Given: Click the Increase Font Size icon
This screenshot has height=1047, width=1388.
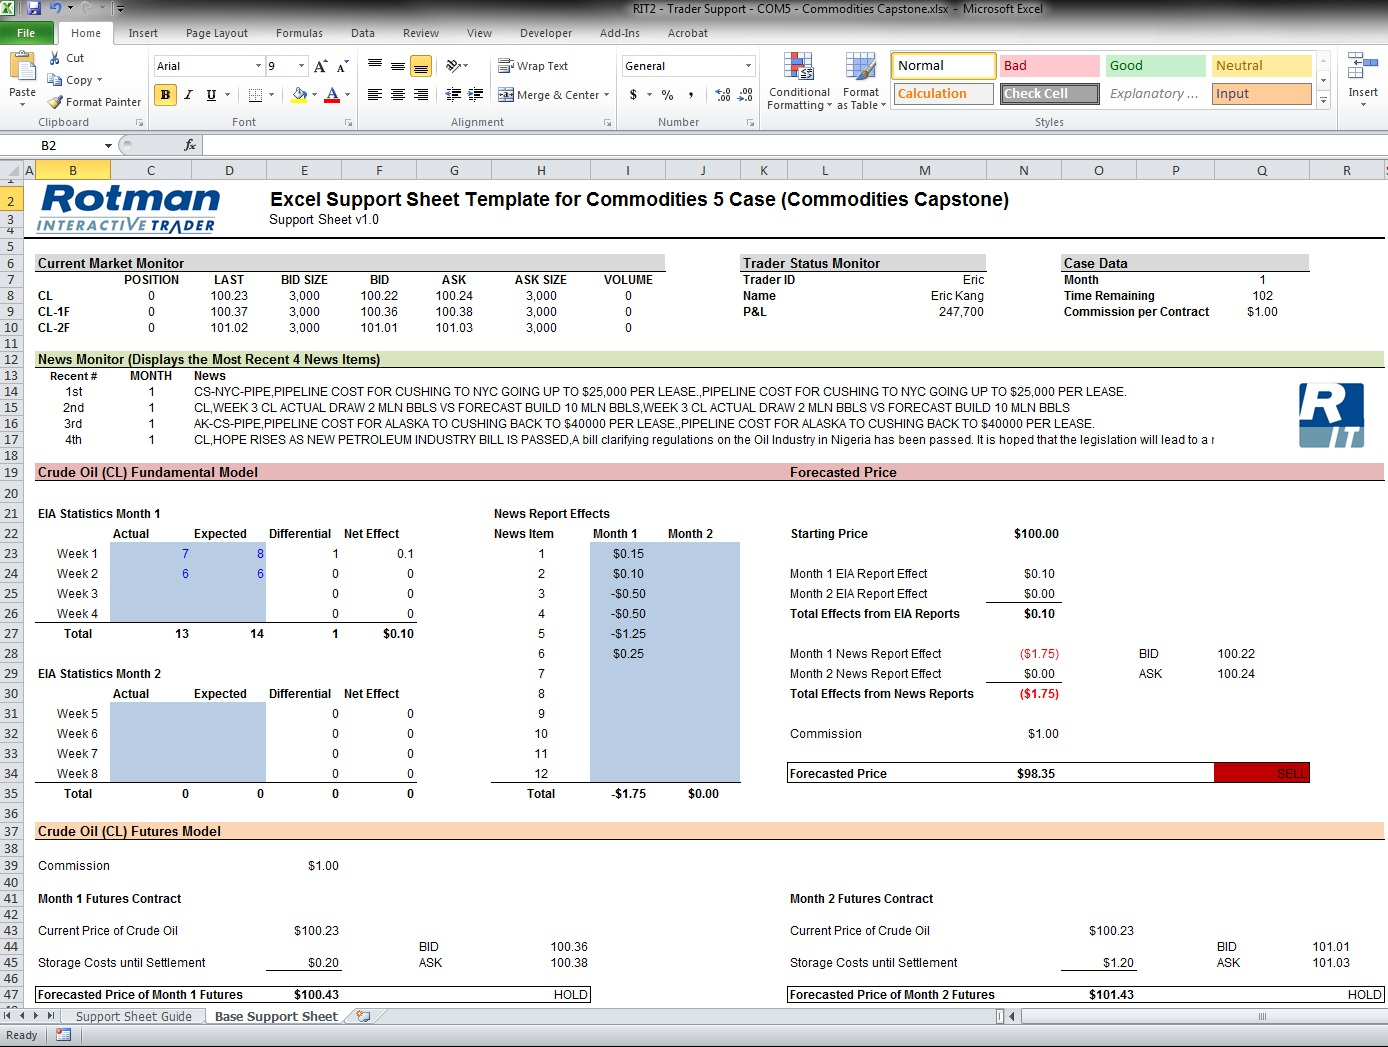Looking at the screenshot, I should [320, 66].
